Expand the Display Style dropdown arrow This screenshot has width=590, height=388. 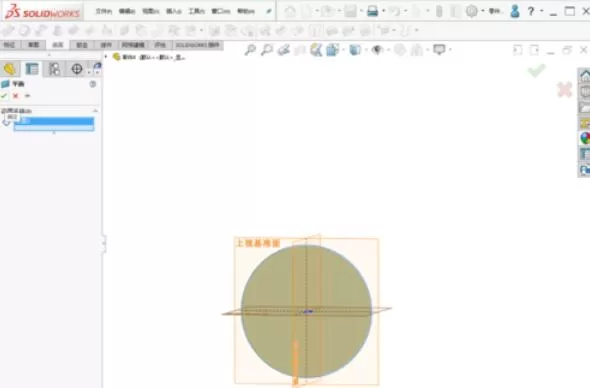click(366, 50)
